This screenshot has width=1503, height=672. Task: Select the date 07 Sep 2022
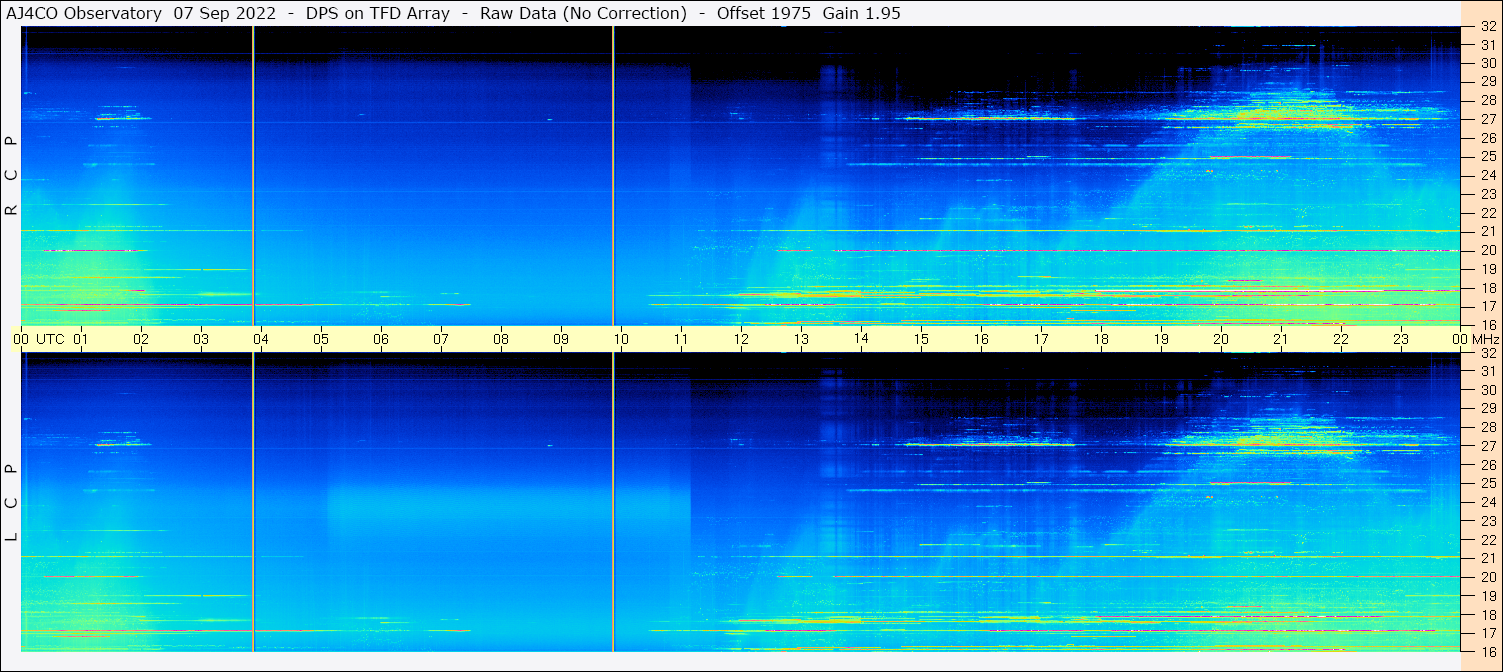[x=223, y=13]
